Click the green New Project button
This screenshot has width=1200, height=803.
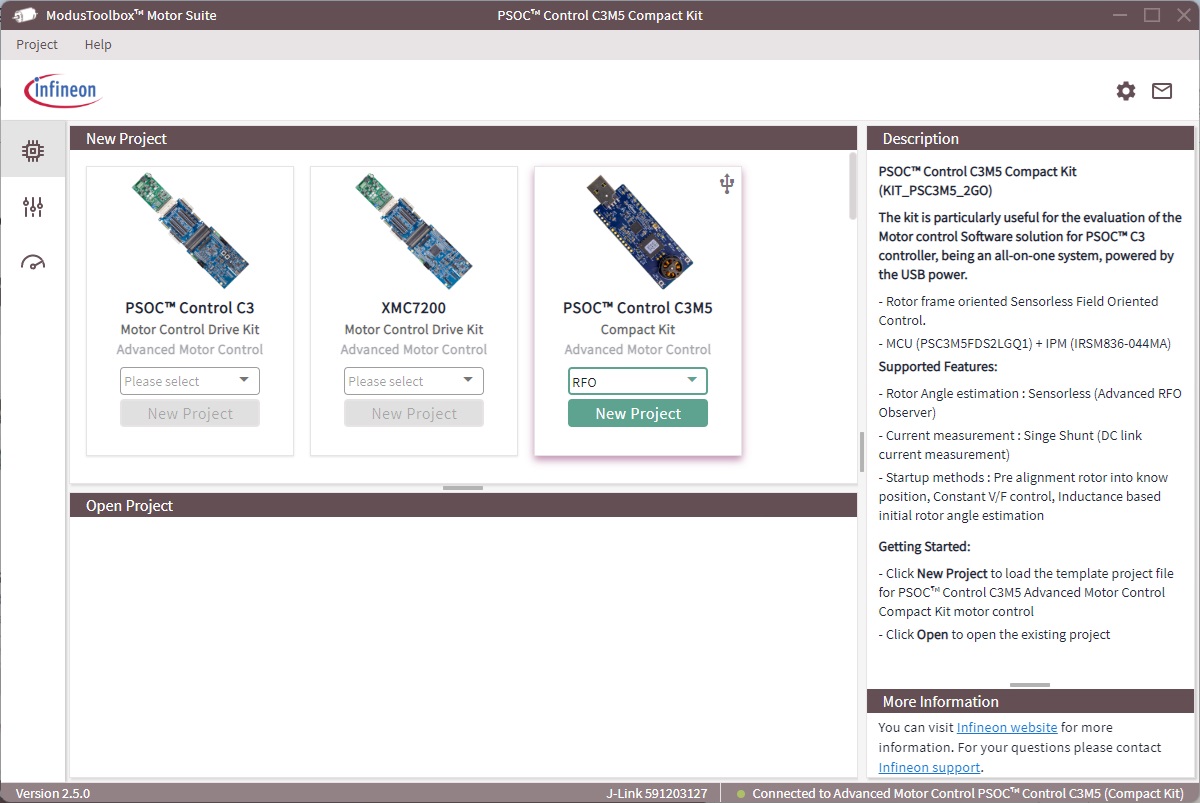point(638,414)
